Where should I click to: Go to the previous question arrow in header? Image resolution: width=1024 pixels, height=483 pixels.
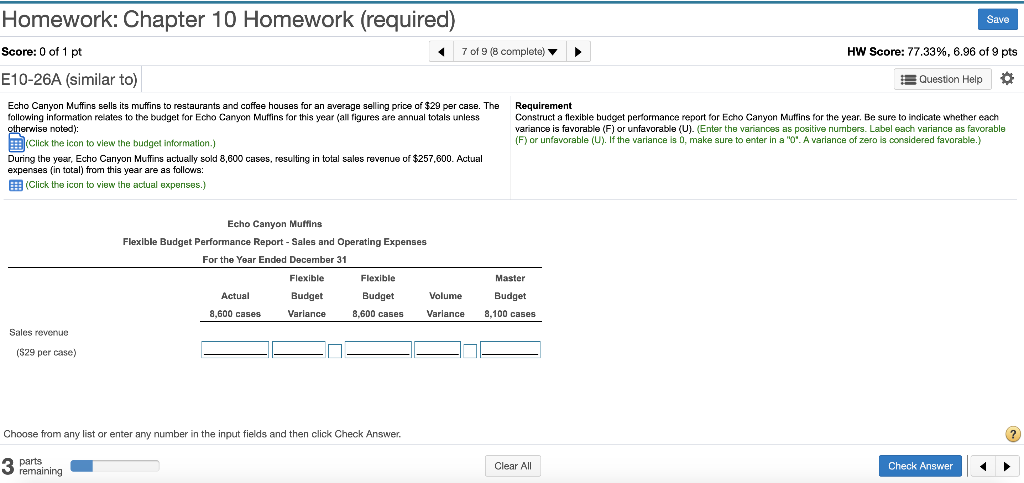tap(441, 52)
